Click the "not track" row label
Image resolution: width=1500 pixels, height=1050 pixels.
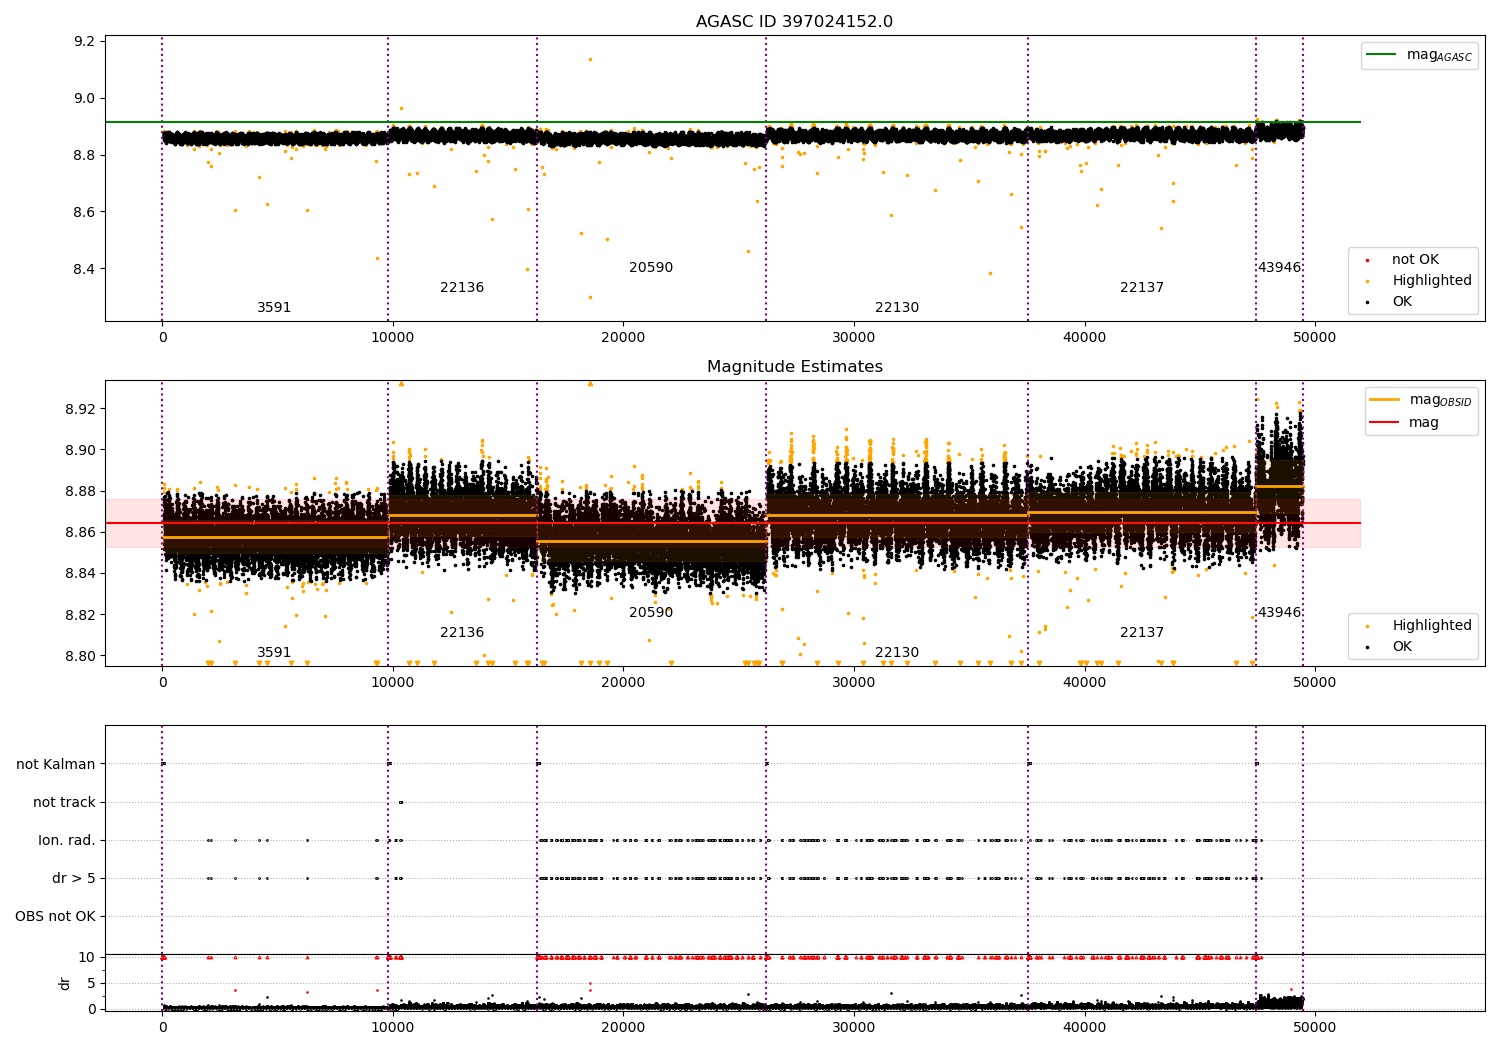64,803
